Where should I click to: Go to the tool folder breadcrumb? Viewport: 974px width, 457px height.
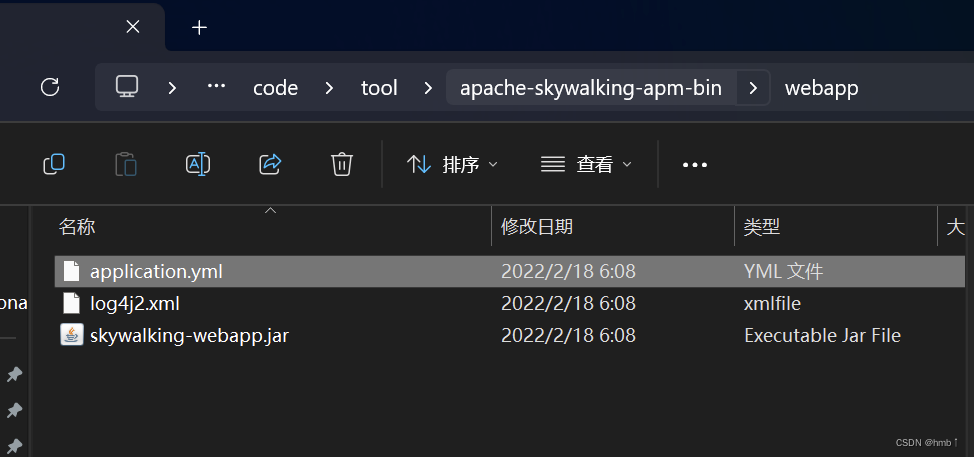(x=379, y=88)
